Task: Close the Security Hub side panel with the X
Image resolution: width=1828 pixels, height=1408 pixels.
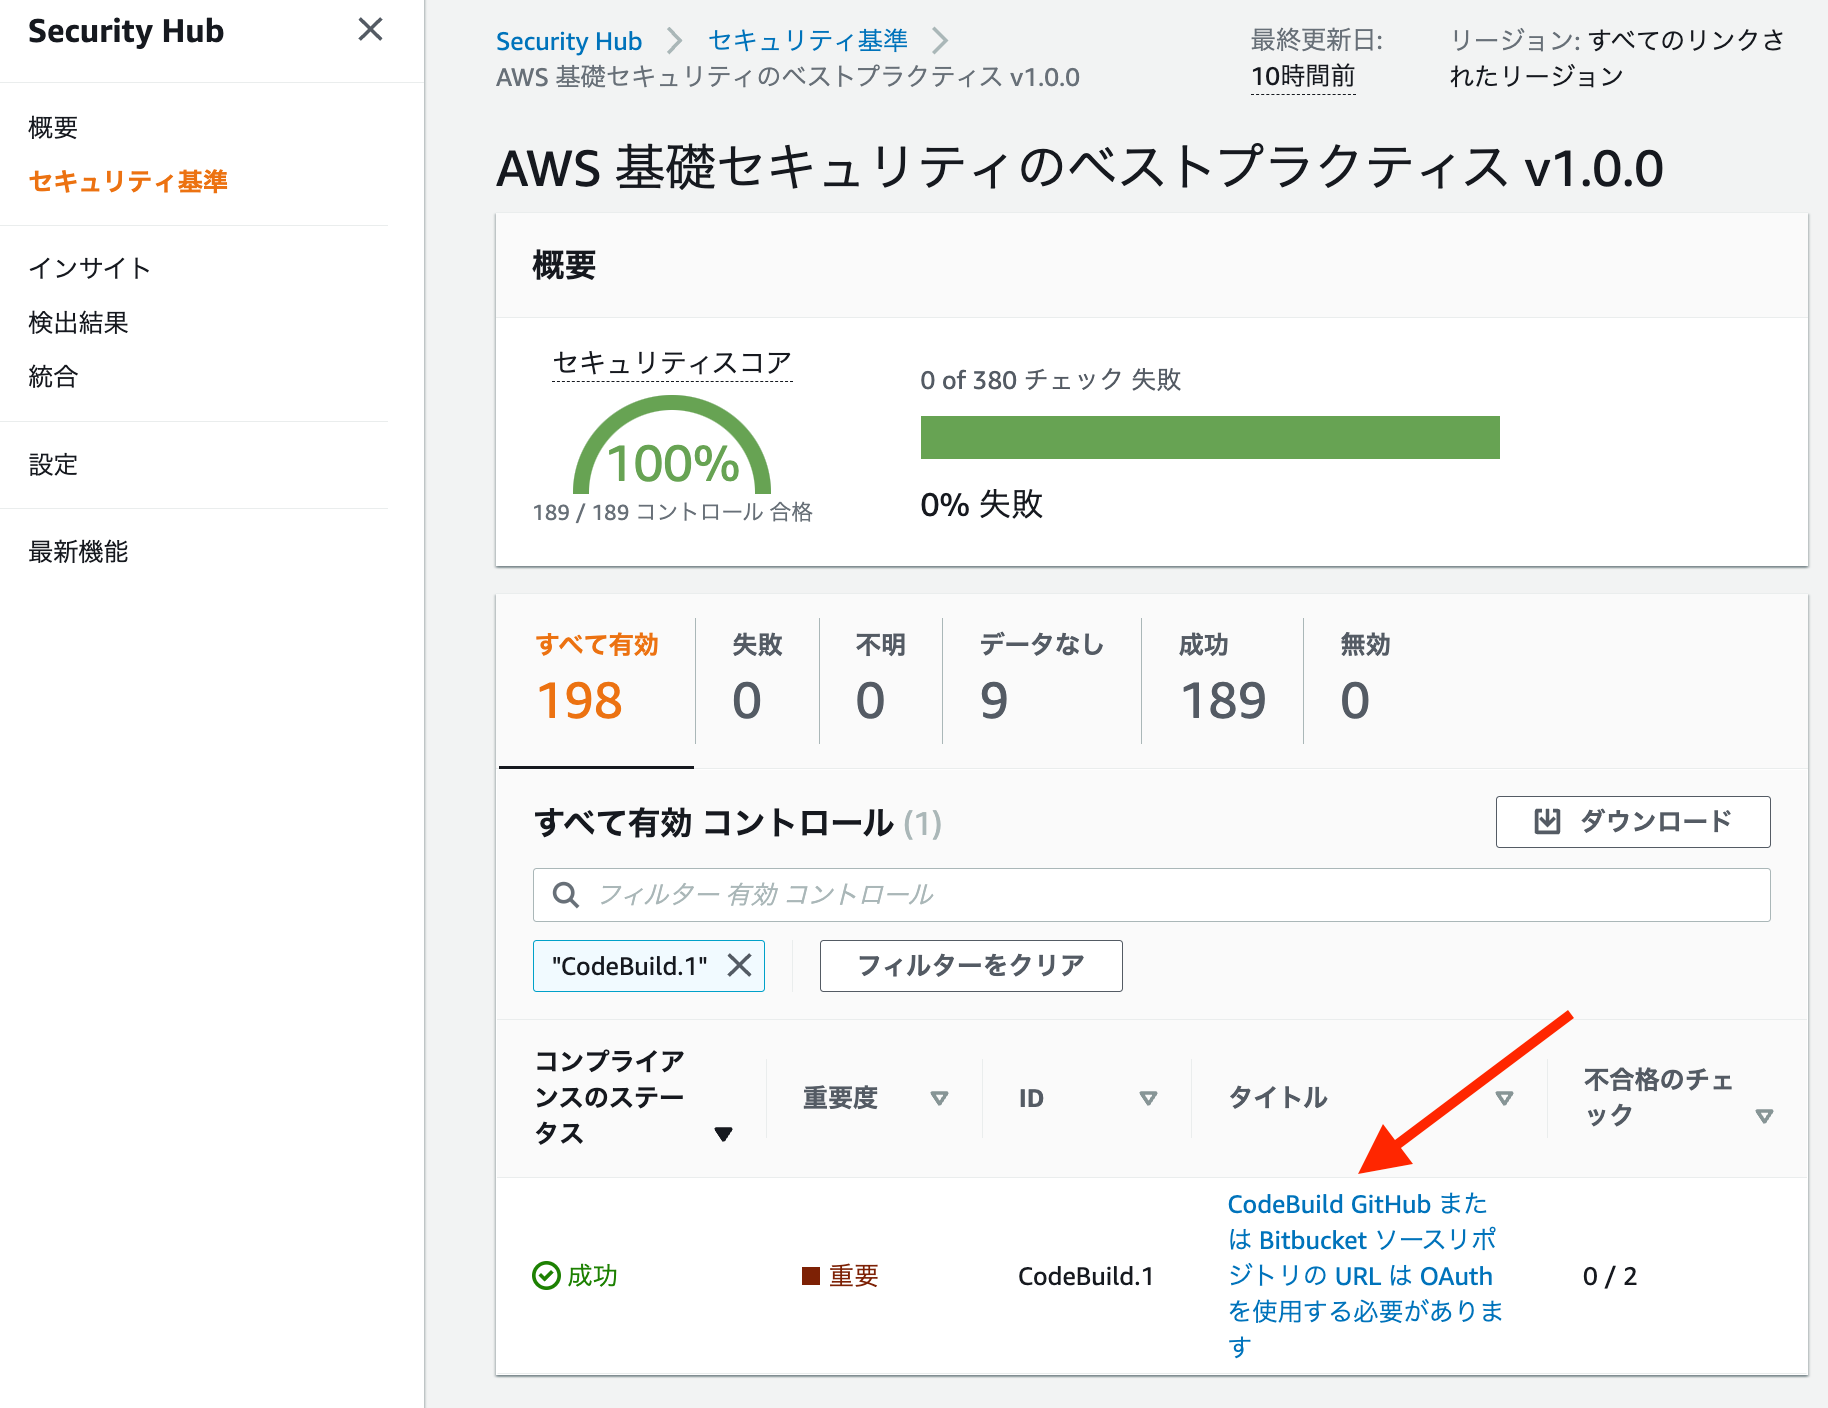Action: 370,31
